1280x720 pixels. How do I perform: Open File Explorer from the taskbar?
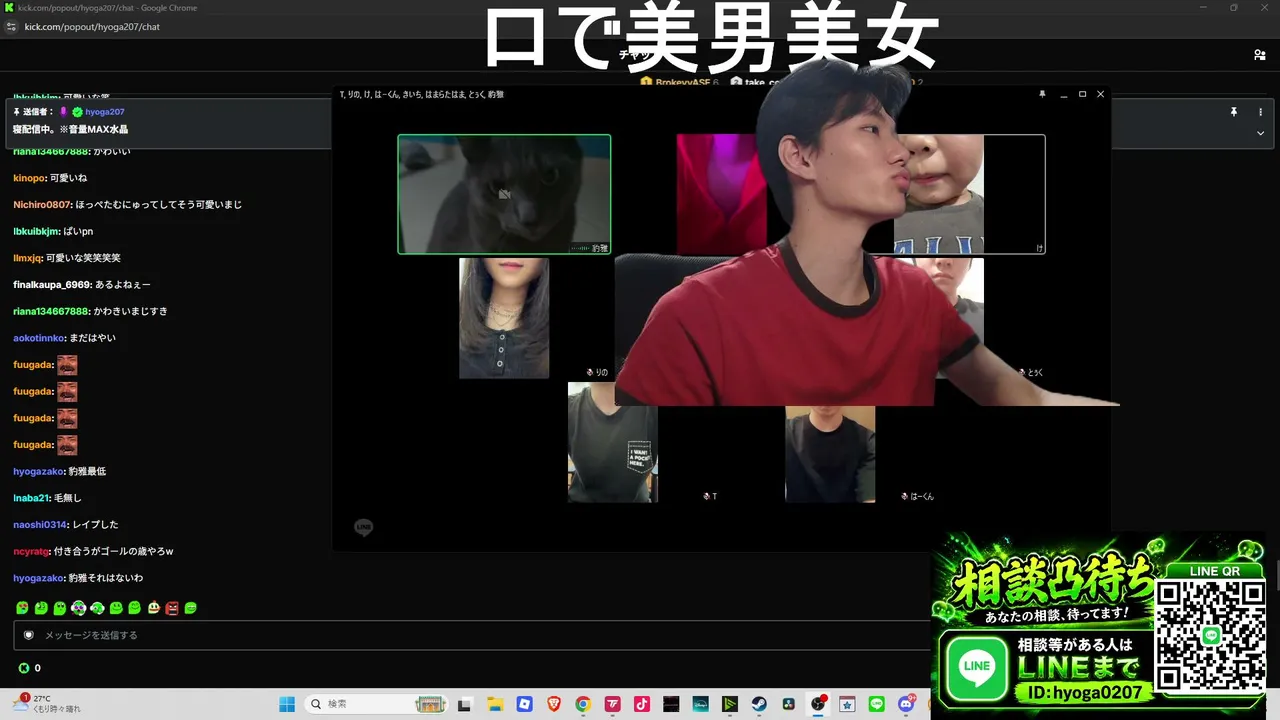(495, 704)
